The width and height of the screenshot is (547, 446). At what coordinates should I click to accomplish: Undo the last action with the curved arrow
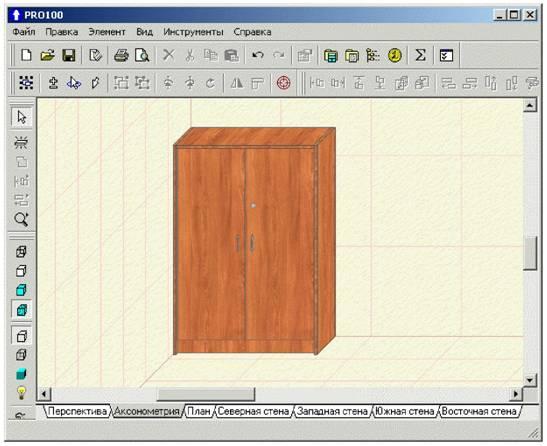point(258,55)
